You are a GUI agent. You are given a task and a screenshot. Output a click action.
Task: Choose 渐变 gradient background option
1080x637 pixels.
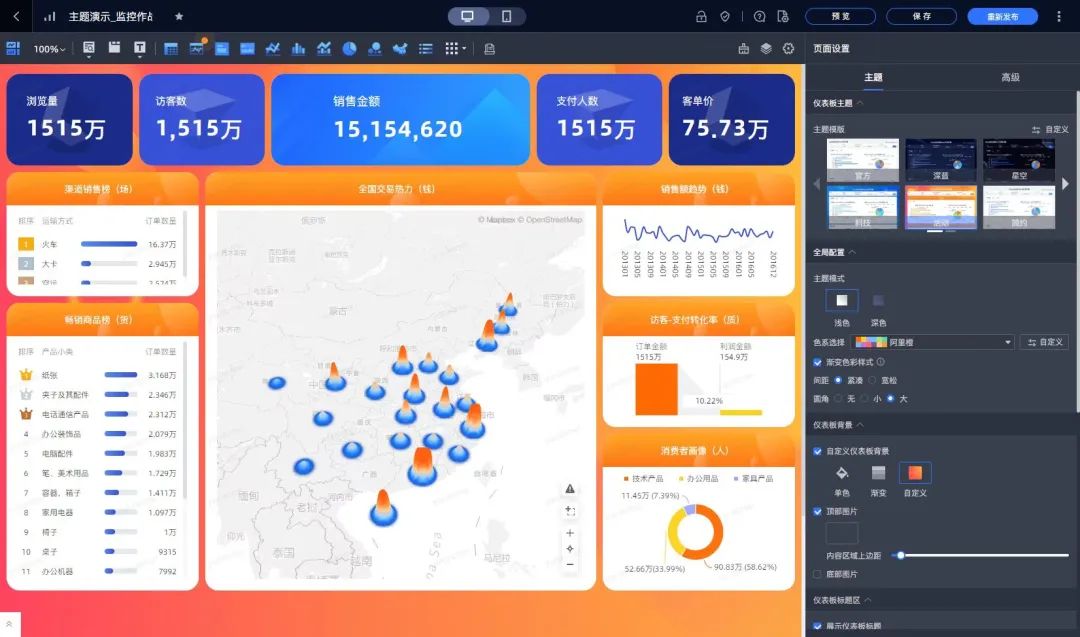click(x=878, y=473)
